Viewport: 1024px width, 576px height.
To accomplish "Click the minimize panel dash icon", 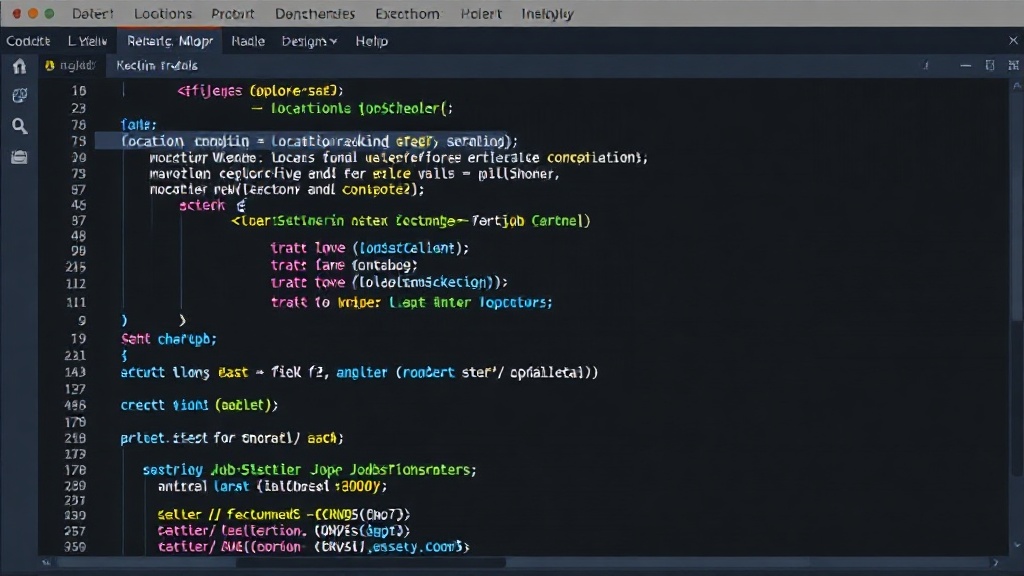I will 965,65.
